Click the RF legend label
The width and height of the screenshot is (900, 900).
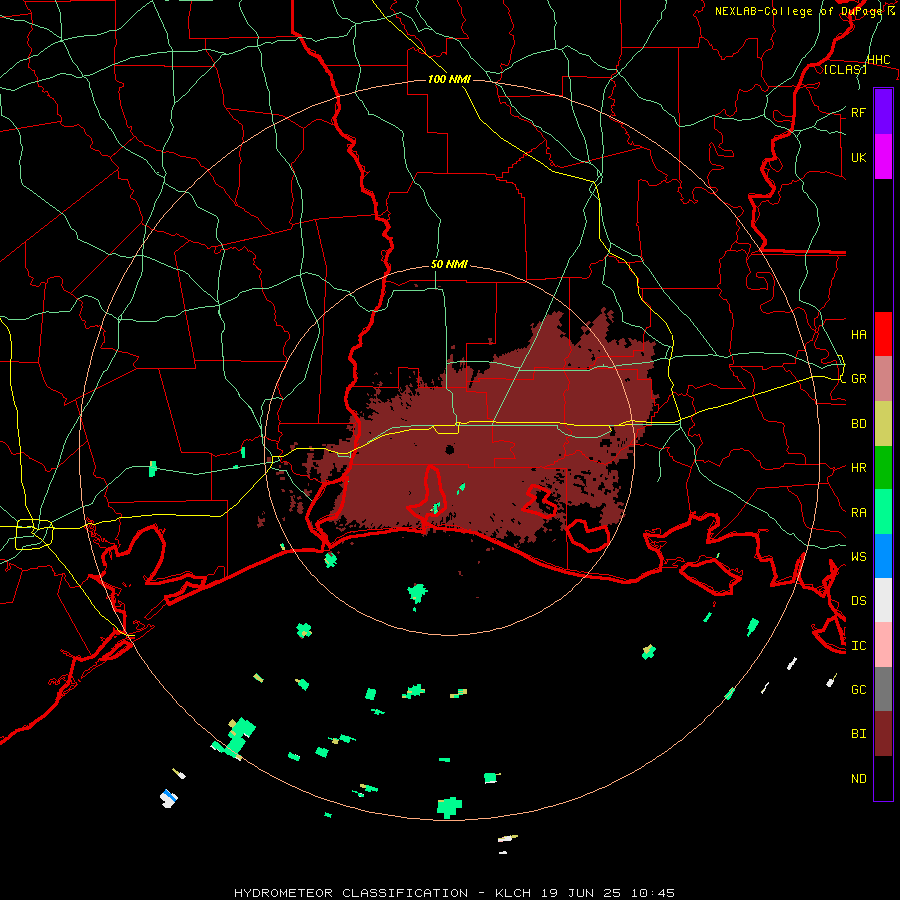tap(859, 112)
